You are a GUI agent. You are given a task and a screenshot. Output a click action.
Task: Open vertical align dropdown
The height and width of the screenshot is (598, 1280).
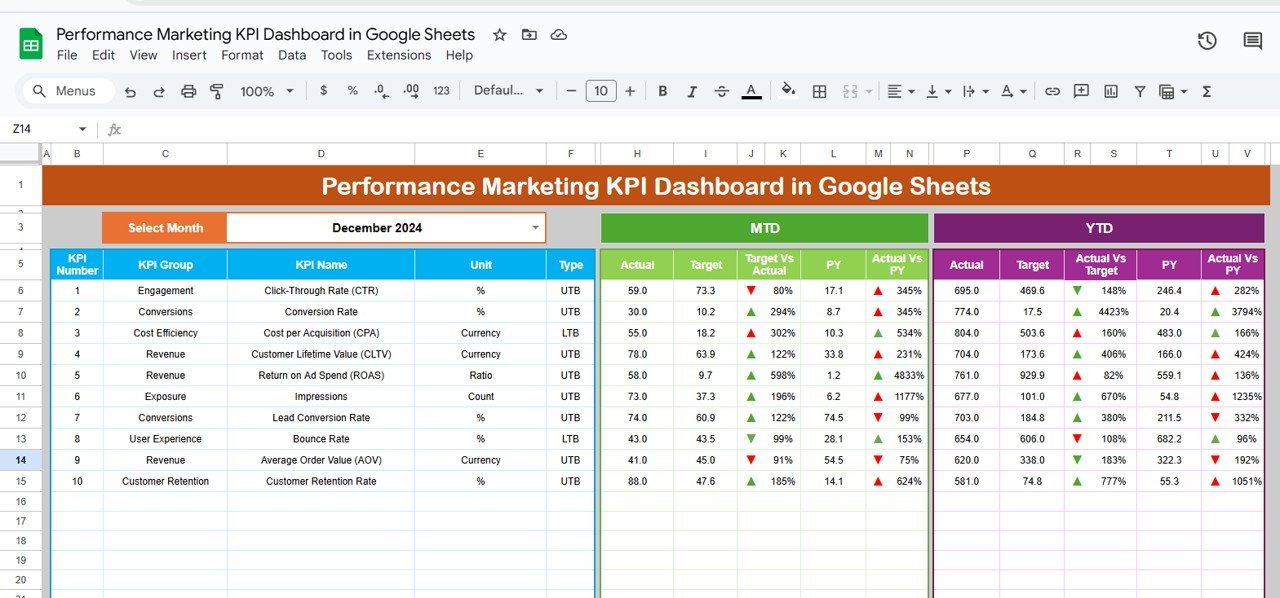coord(938,91)
